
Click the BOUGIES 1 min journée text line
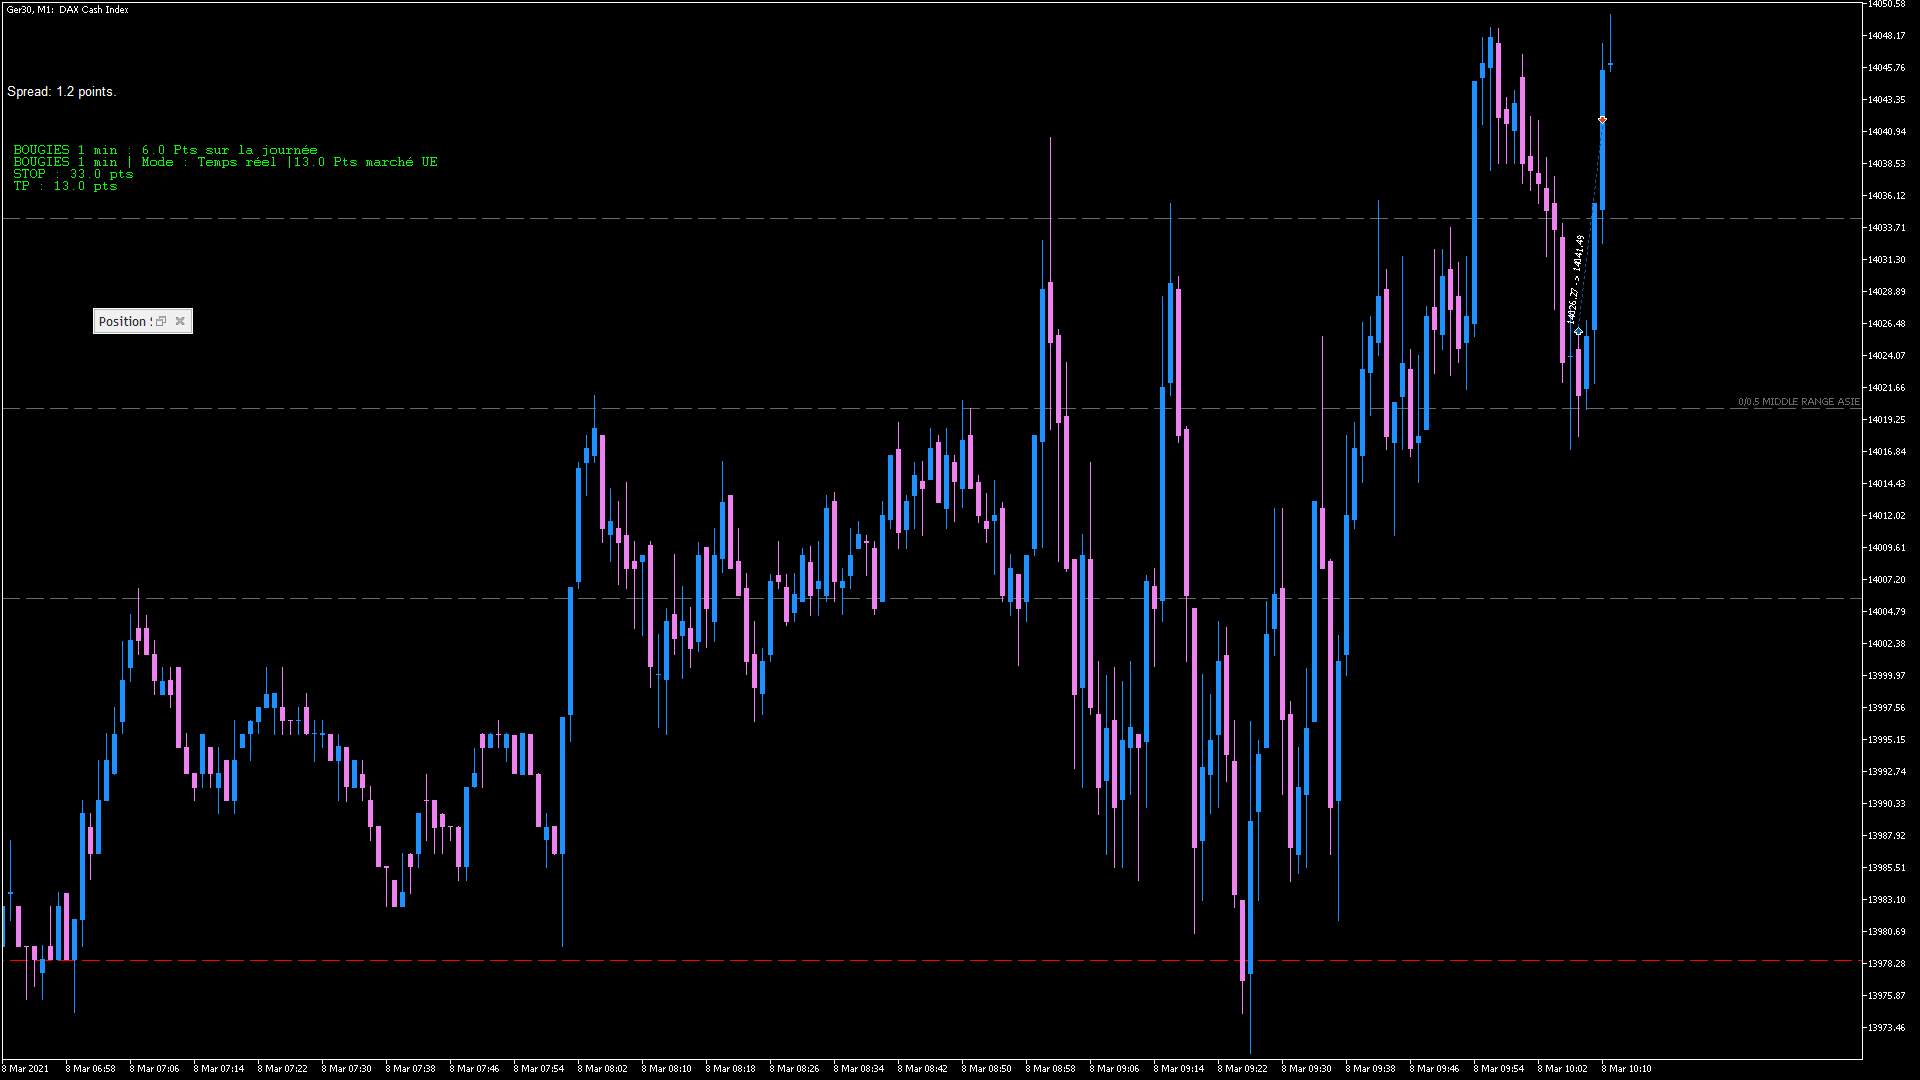coord(165,150)
